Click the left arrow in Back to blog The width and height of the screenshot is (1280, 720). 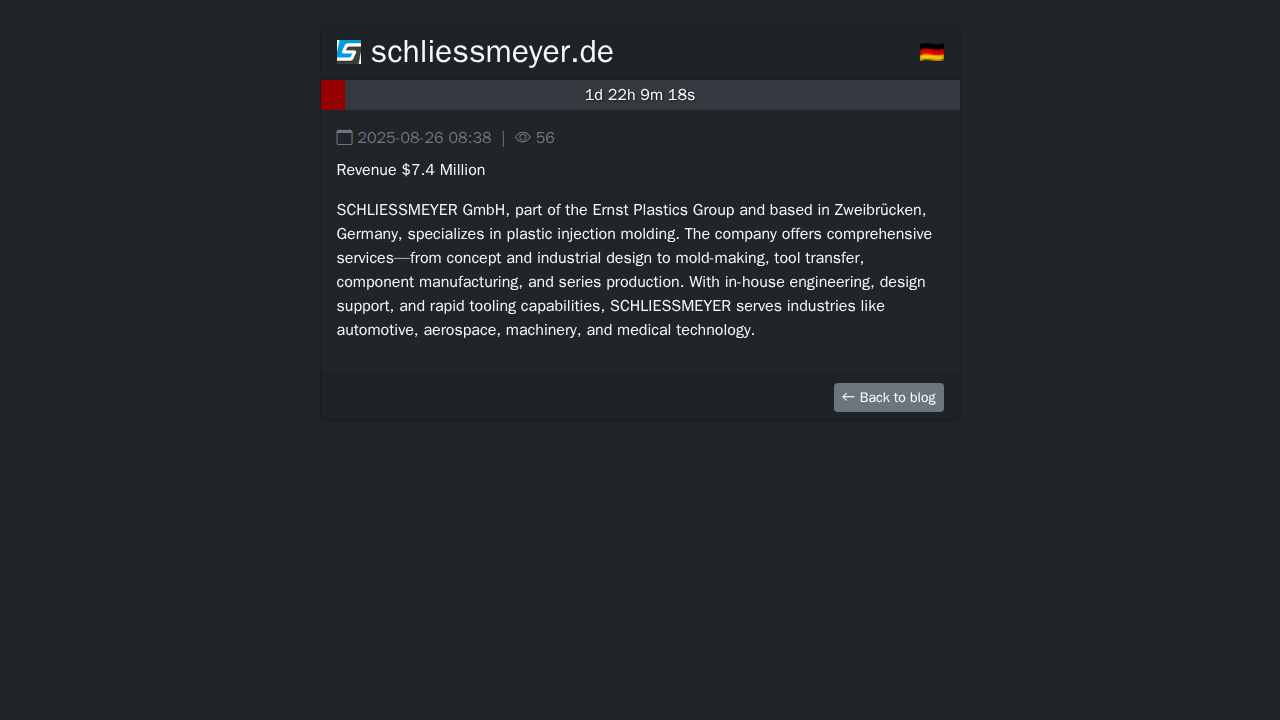pos(848,397)
